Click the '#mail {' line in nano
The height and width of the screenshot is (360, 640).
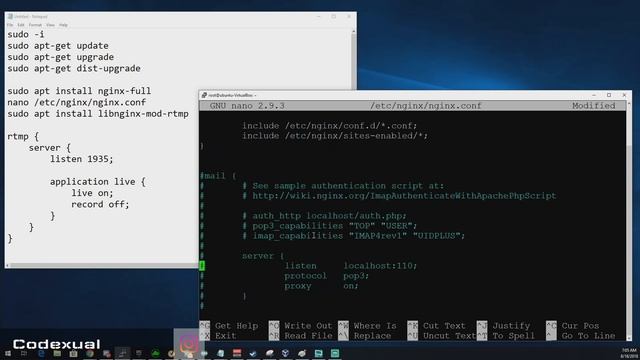pyautogui.click(x=218, y=176)
